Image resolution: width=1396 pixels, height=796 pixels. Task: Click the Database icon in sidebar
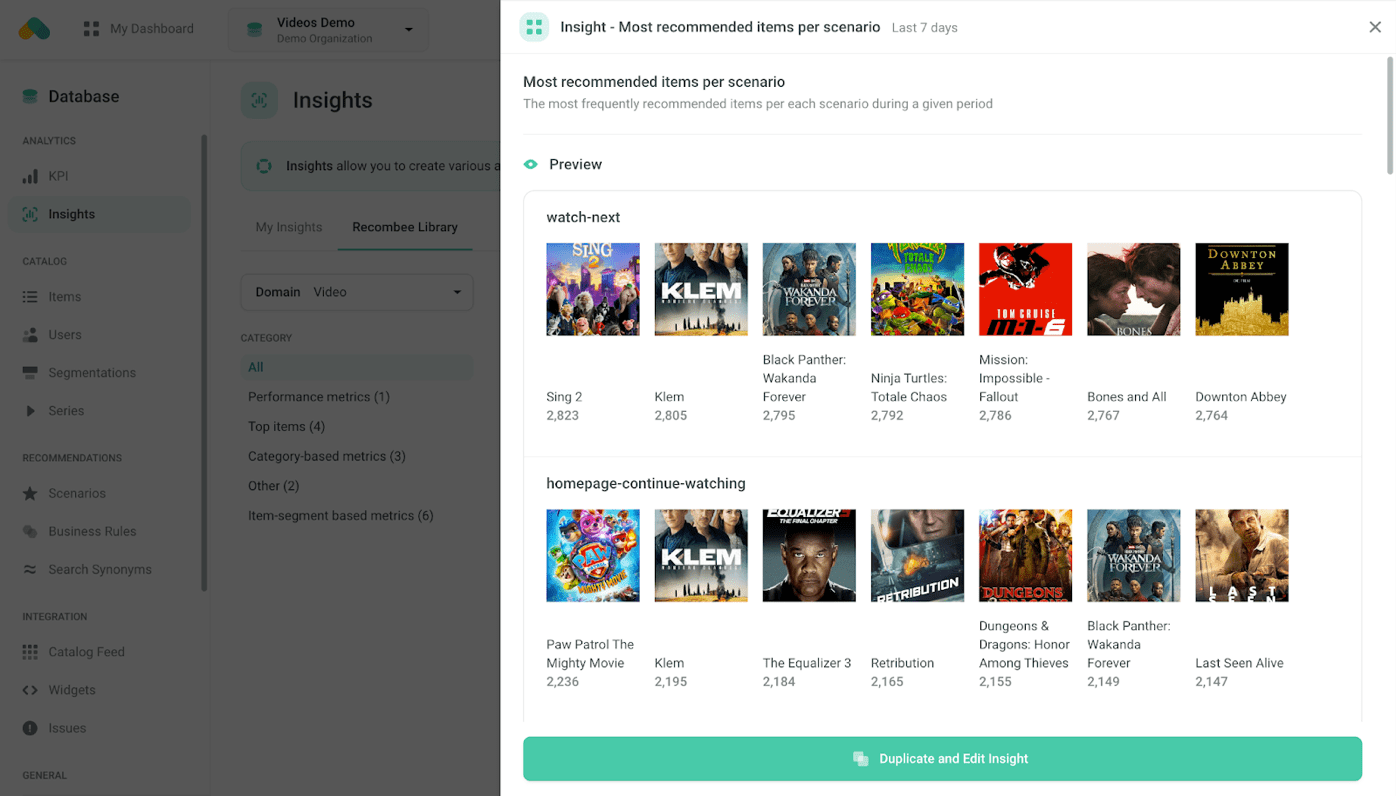(x=30, y=97)
